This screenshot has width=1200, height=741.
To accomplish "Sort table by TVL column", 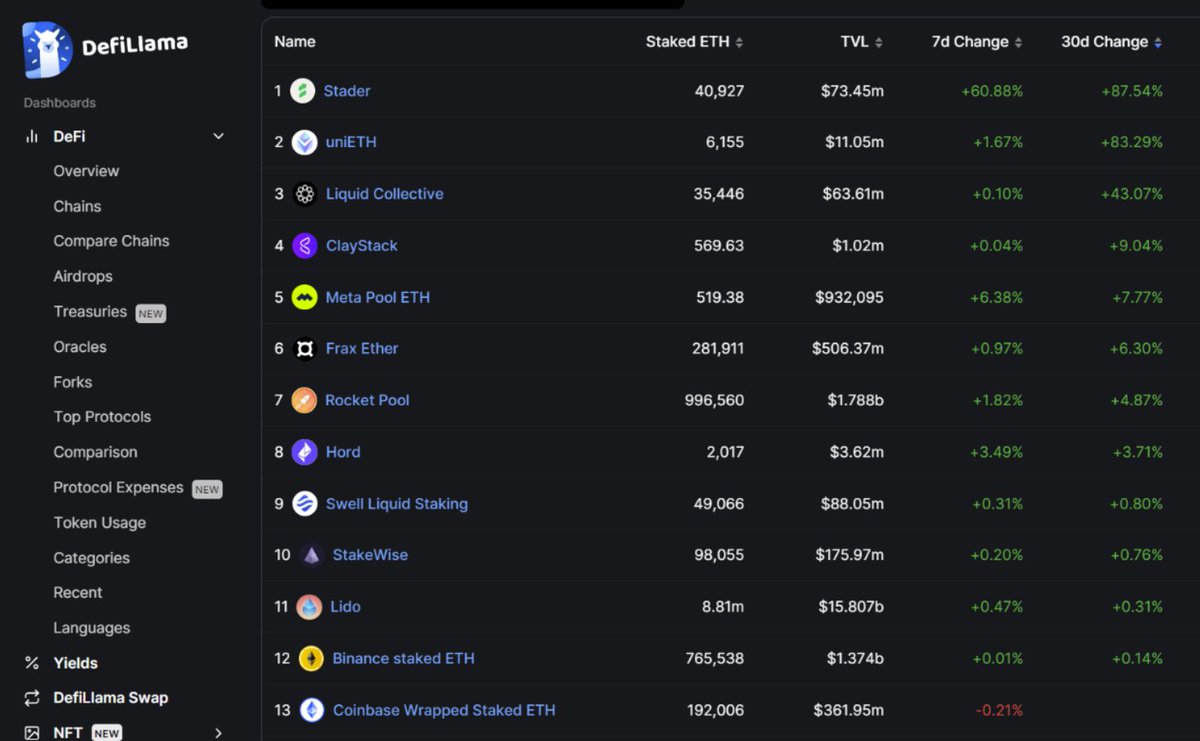I will pos(861,42).
